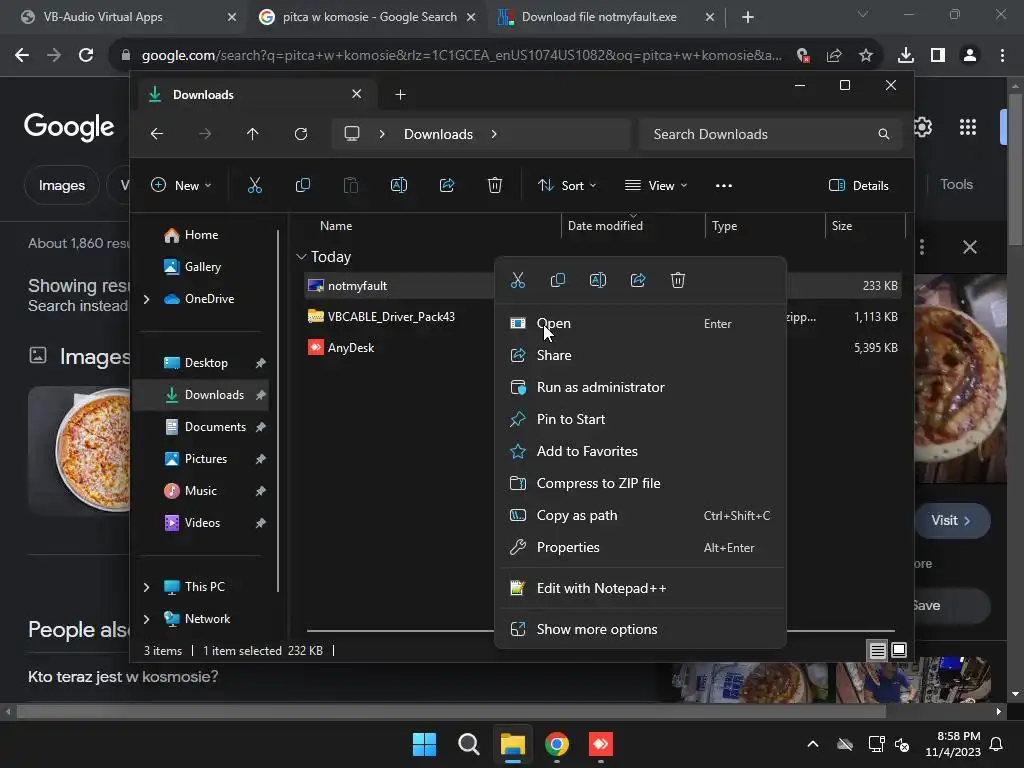Screen dimensions: 1024x768
Task: Choose Compress to ZIP file
Action: tap(640, 483)
